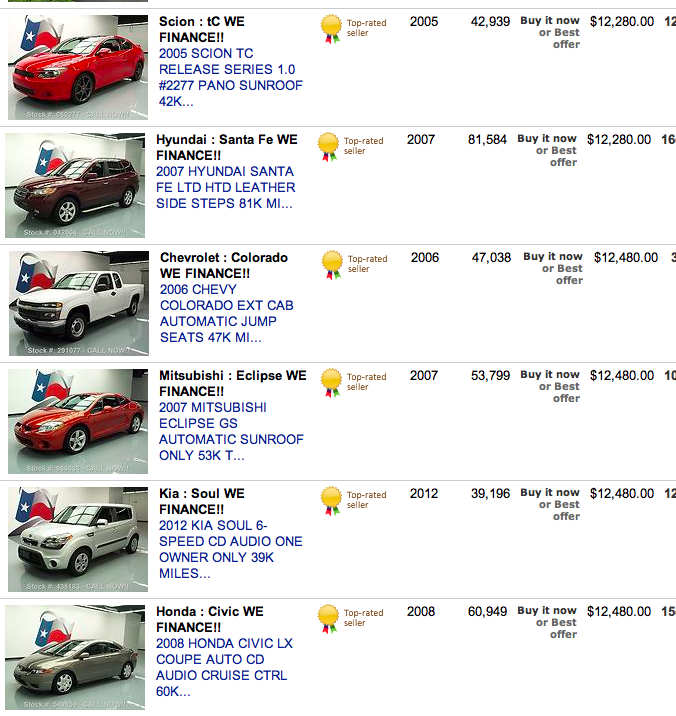This screenshot has height=716, width=676.
Task: Open gray Honda Civic coupe thumbnail
Action: tap(75, 657)
